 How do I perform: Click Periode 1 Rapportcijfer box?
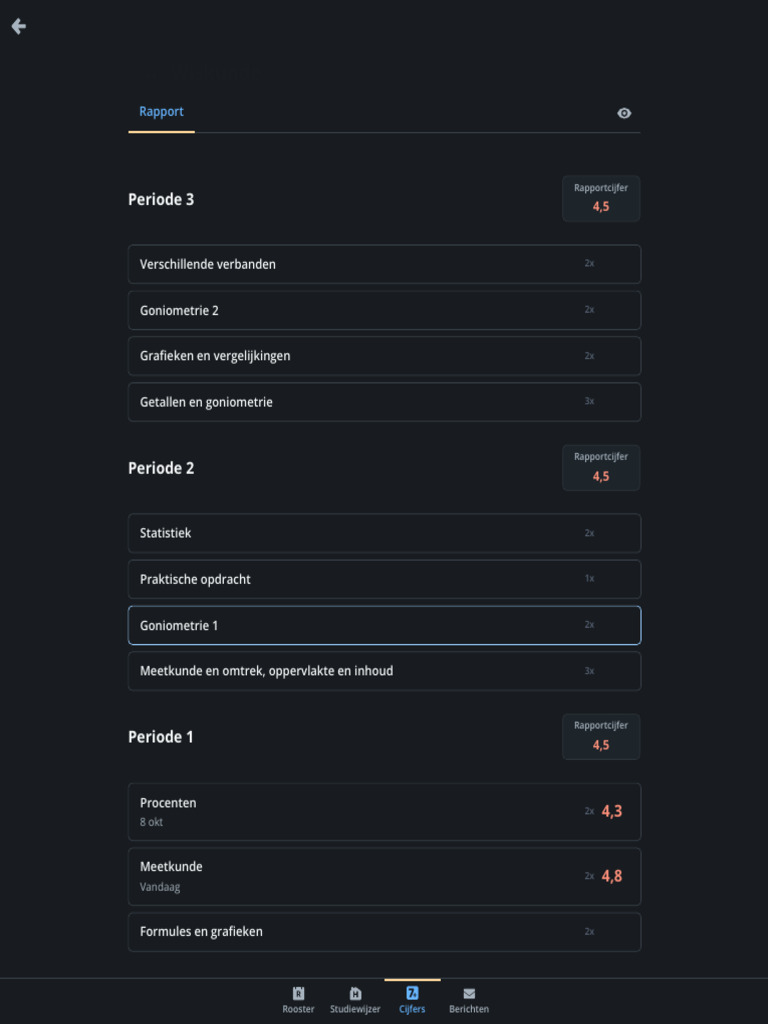point(600,737)
